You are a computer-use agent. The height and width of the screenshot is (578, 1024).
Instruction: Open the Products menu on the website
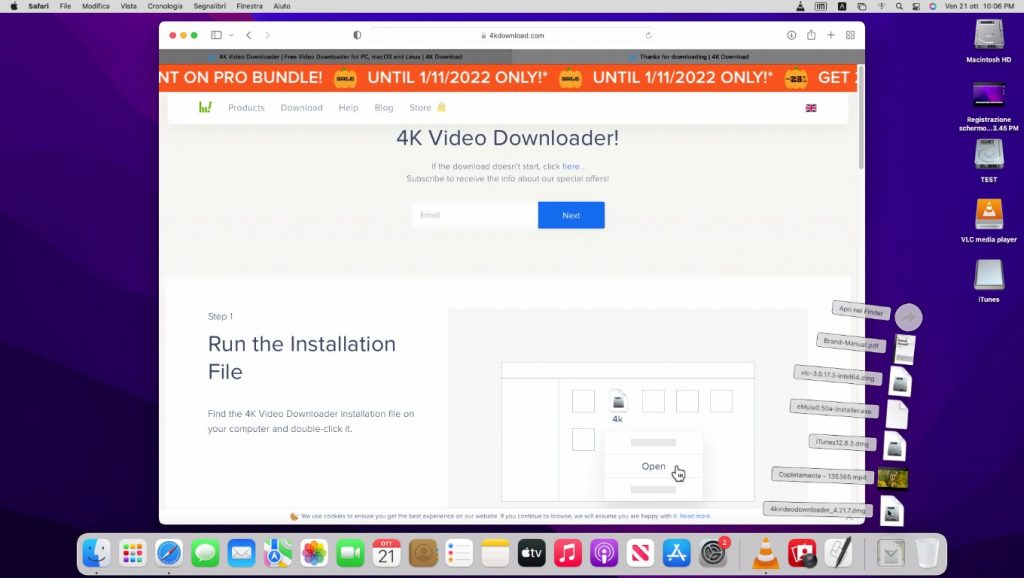pyautogui.click(x=246, y=108)
